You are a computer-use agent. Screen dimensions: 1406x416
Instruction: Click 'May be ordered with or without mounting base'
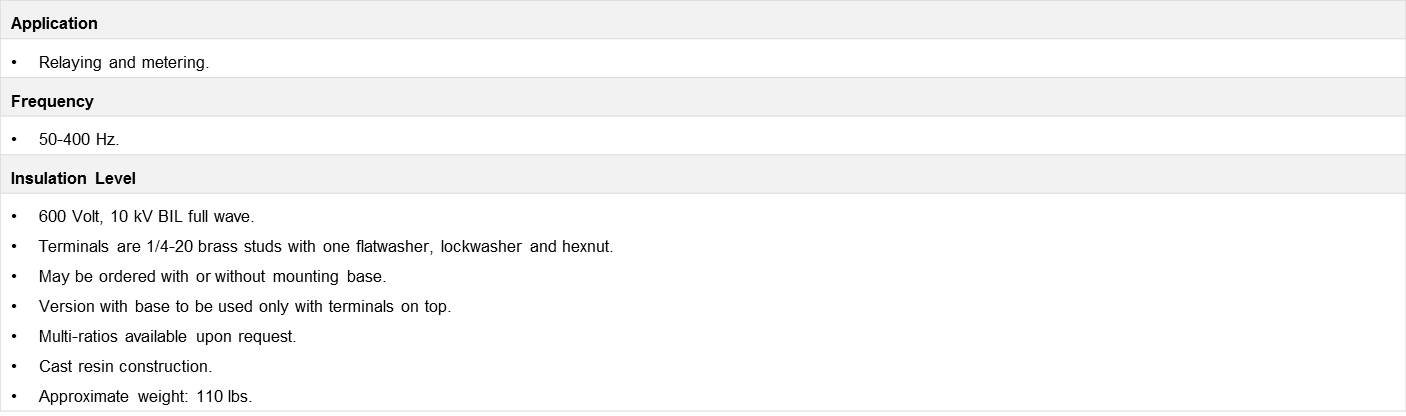point(212,276)
